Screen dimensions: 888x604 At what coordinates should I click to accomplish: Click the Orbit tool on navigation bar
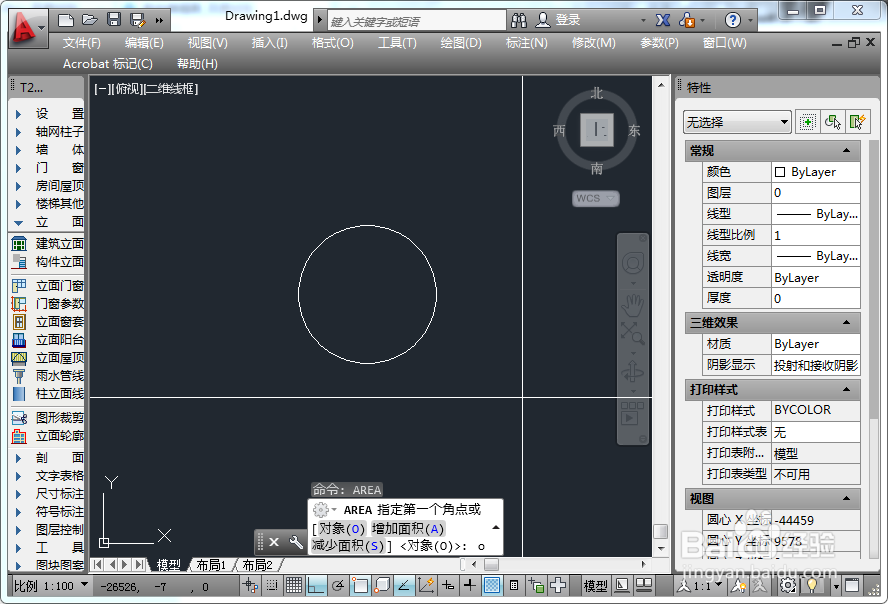(x=632, y=371)
